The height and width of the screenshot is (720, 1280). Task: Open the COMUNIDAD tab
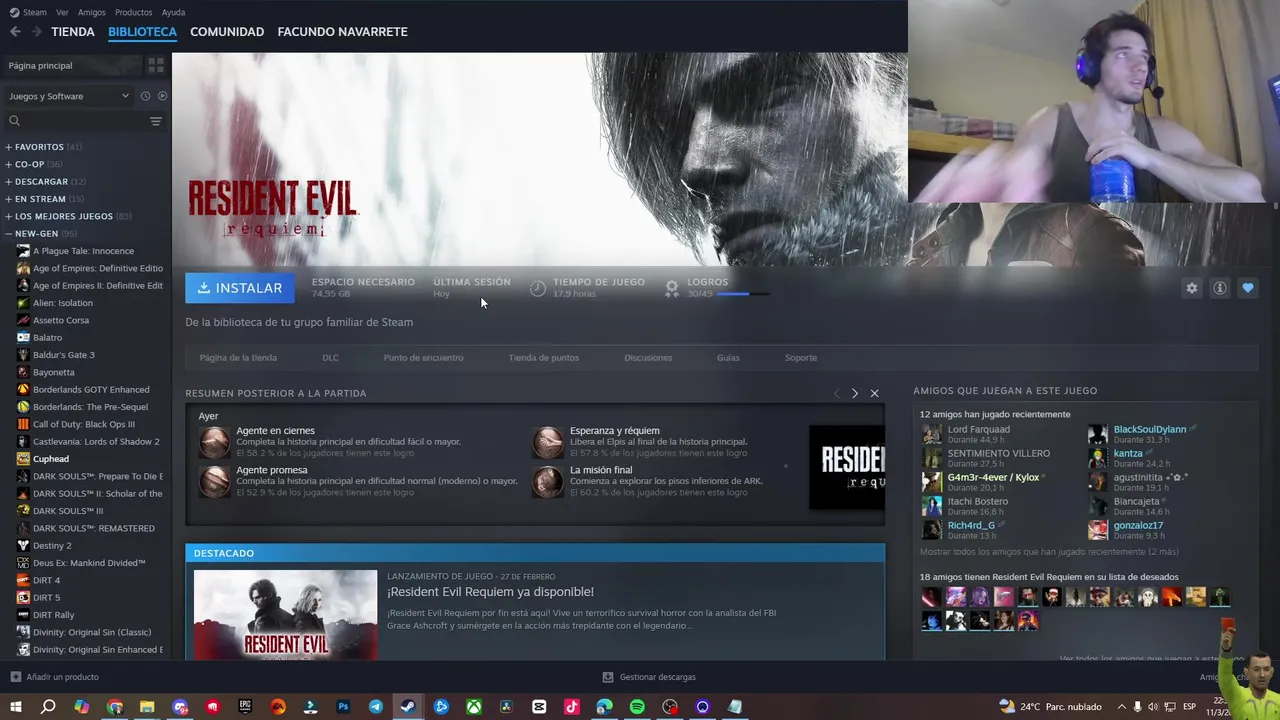[x=227, y=32]
